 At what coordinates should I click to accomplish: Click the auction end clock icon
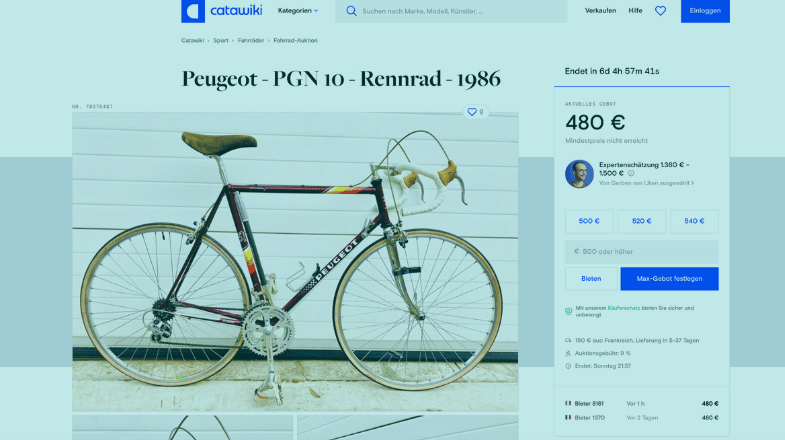[568, 366]
